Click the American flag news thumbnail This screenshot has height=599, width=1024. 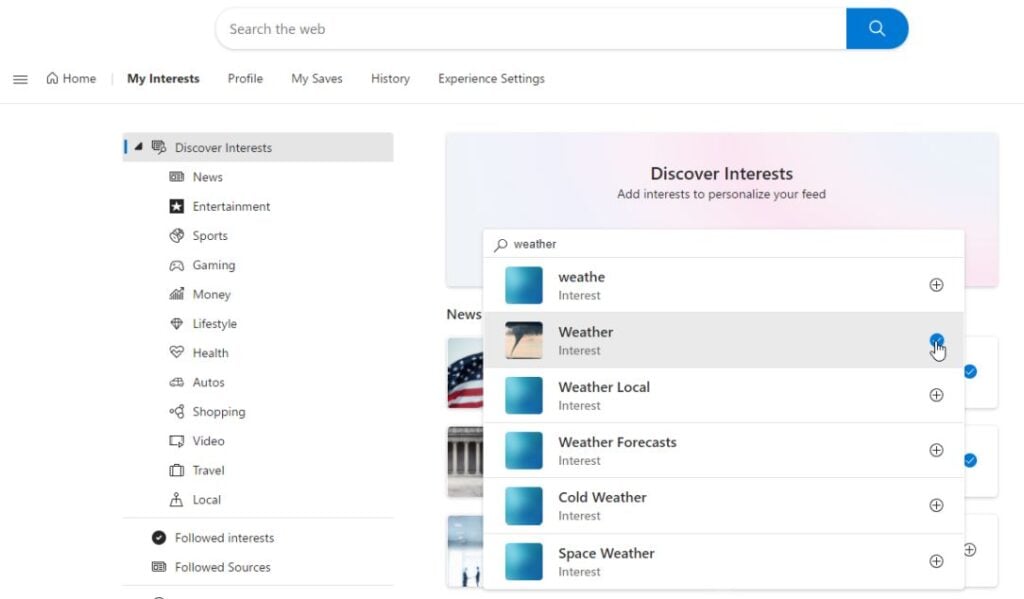click(x=465, y=373)
